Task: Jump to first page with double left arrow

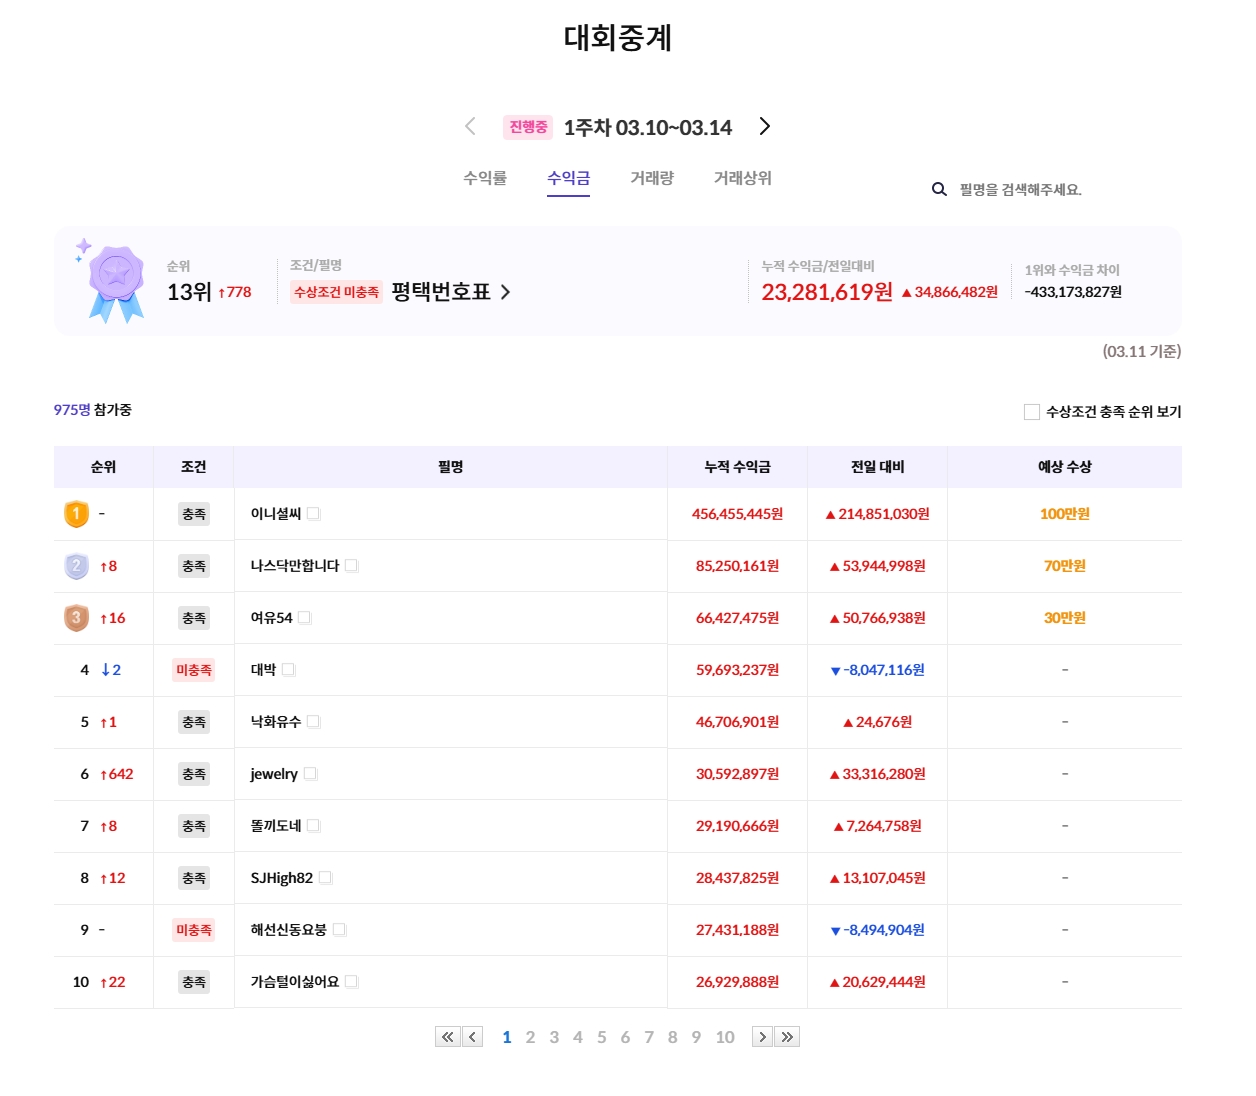Action: tap(447, 1037)
